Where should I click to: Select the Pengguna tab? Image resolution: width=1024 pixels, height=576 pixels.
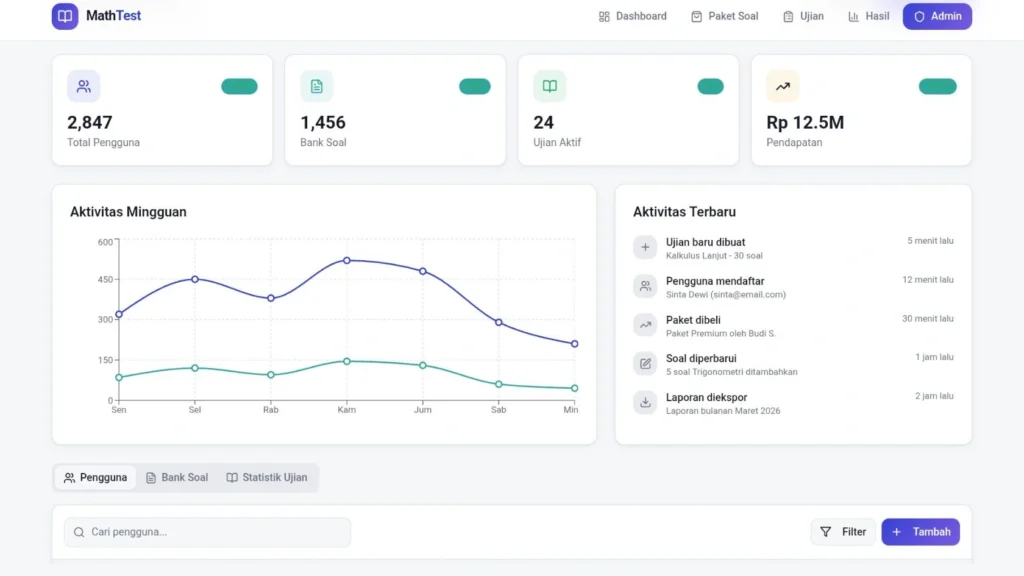[95, 477]
